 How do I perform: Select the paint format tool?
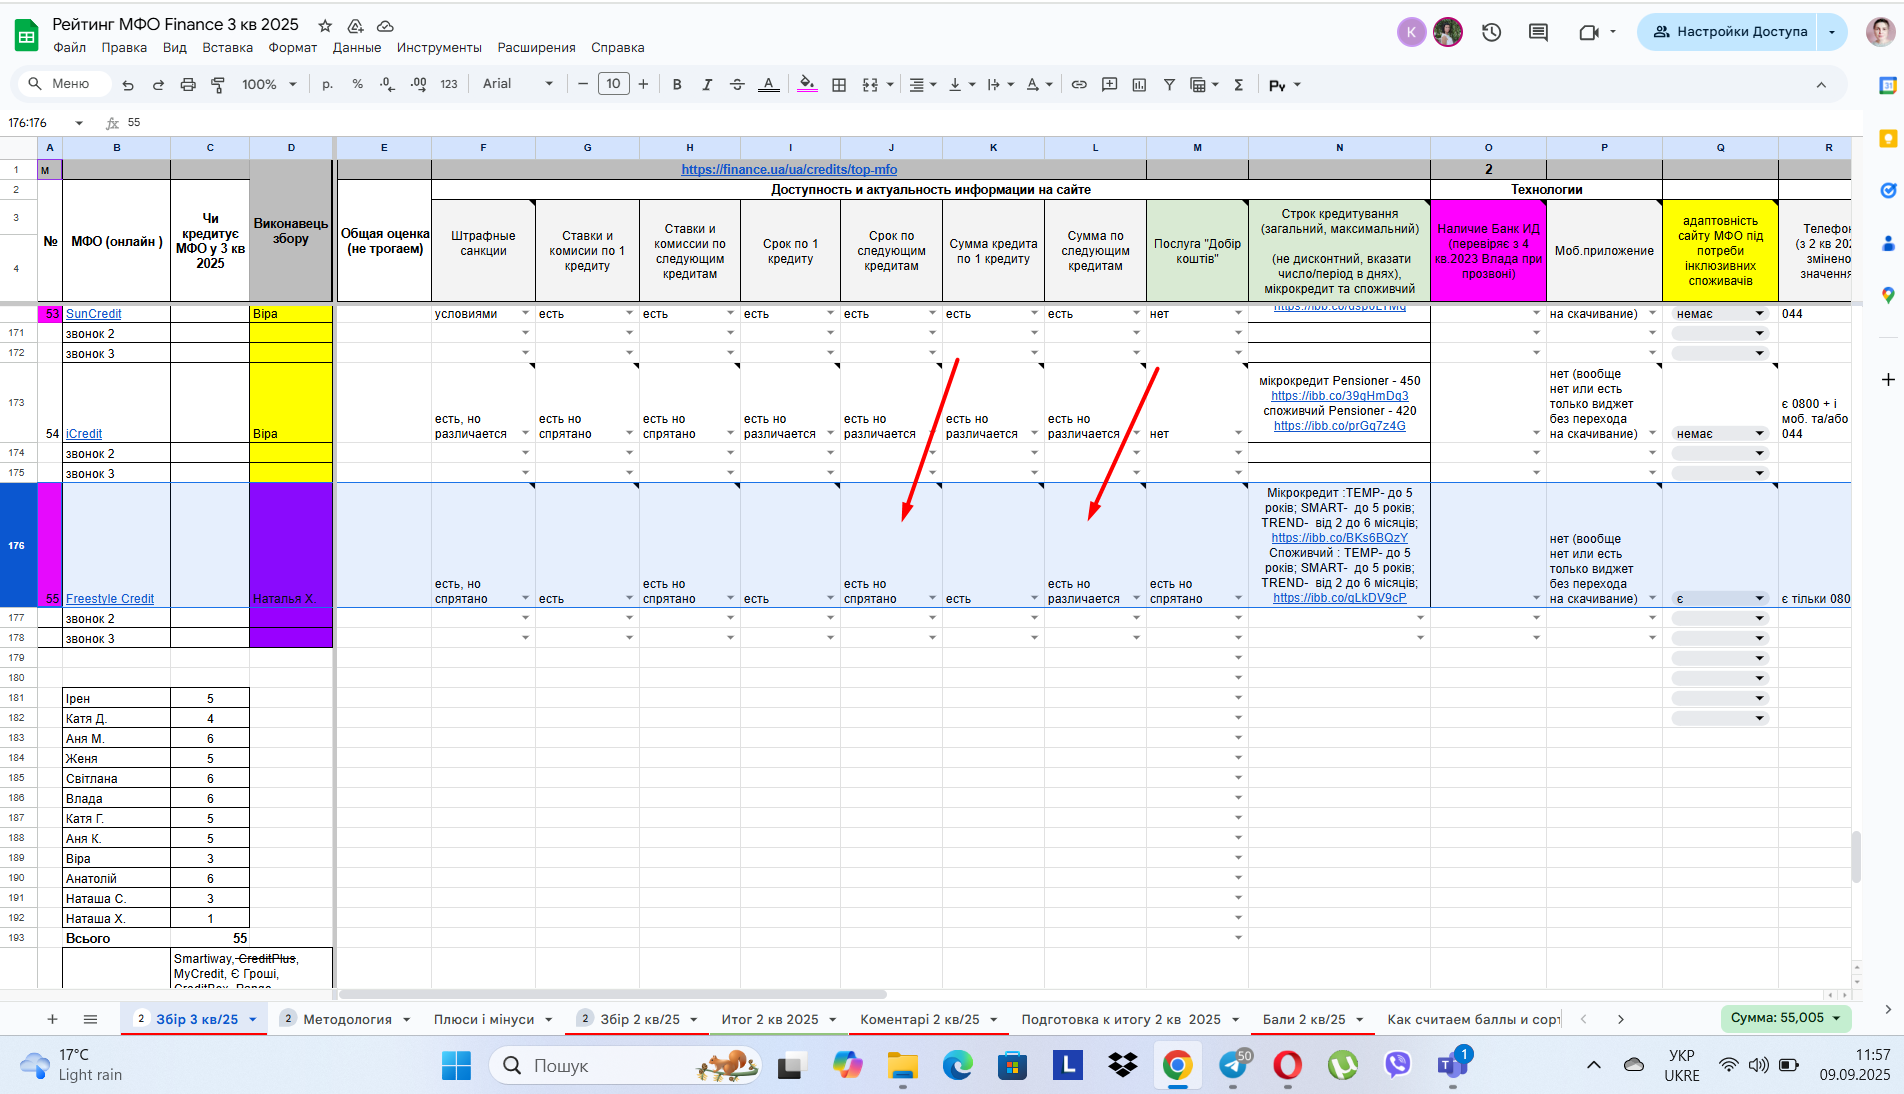[218, 85]
